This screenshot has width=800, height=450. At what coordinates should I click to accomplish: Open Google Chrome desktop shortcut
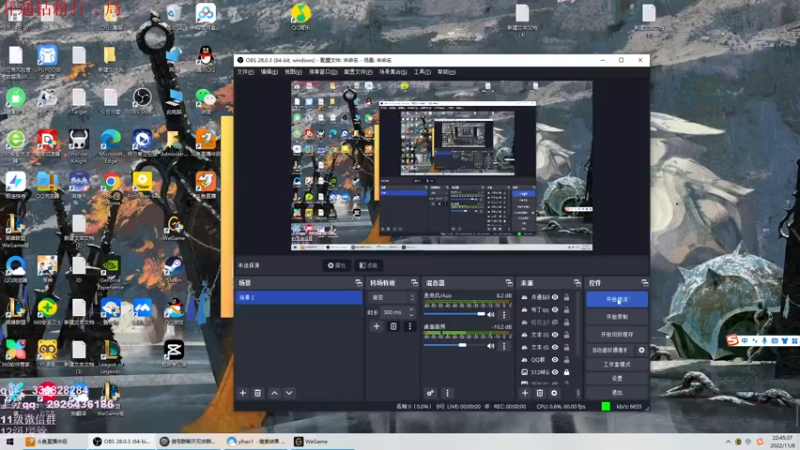point(110,187)
